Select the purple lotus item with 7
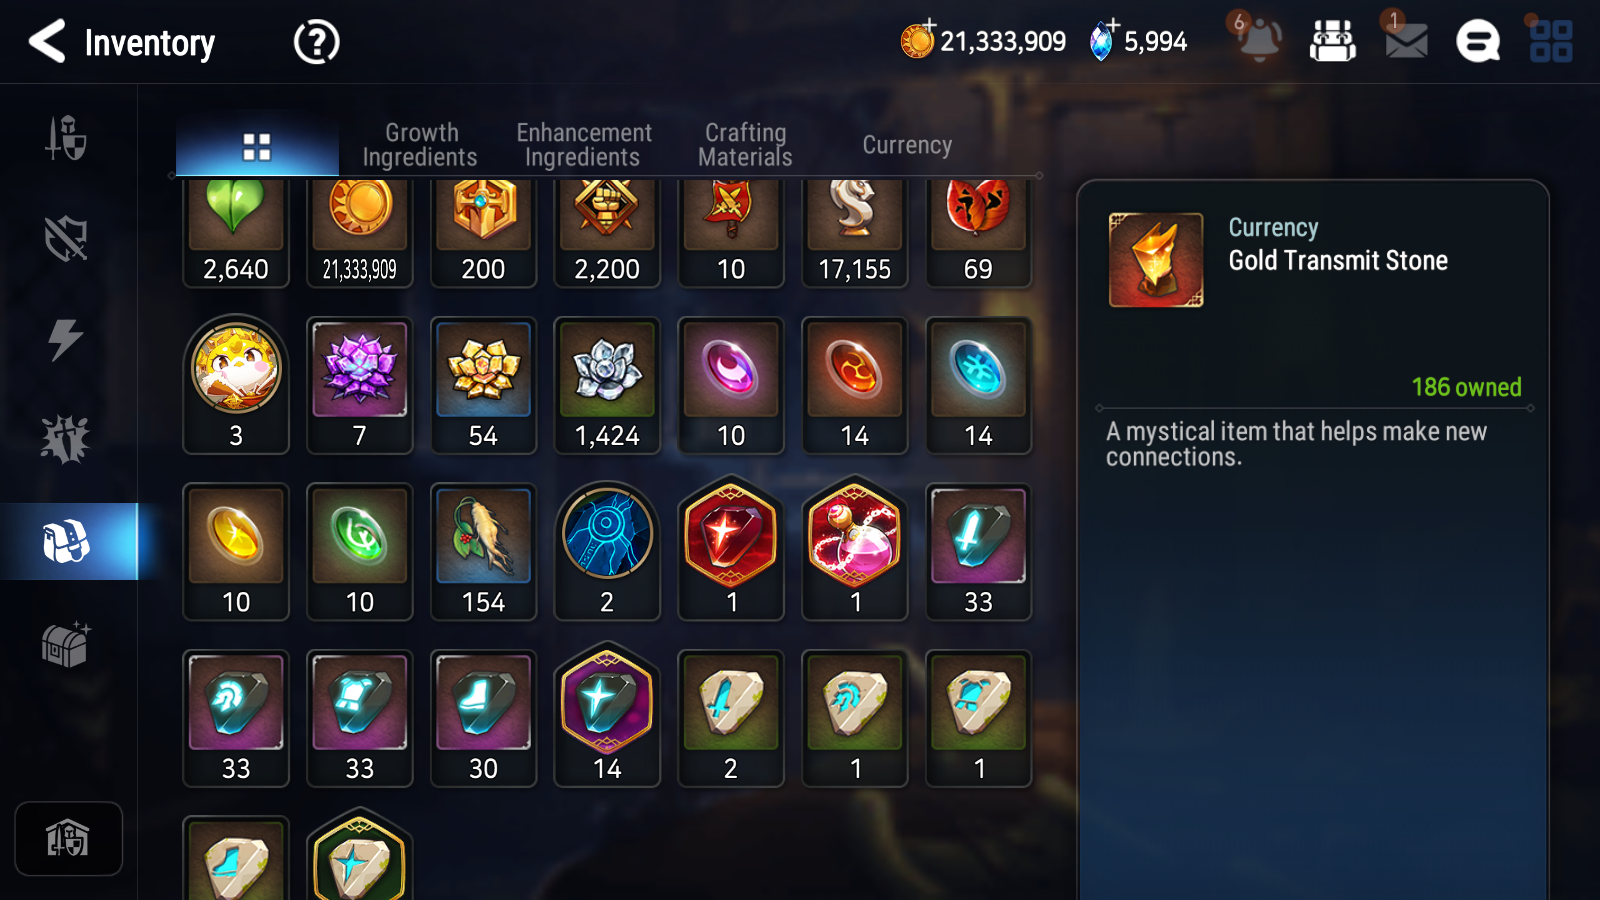This screenshot has height=900, width=1600. [359, 385]
